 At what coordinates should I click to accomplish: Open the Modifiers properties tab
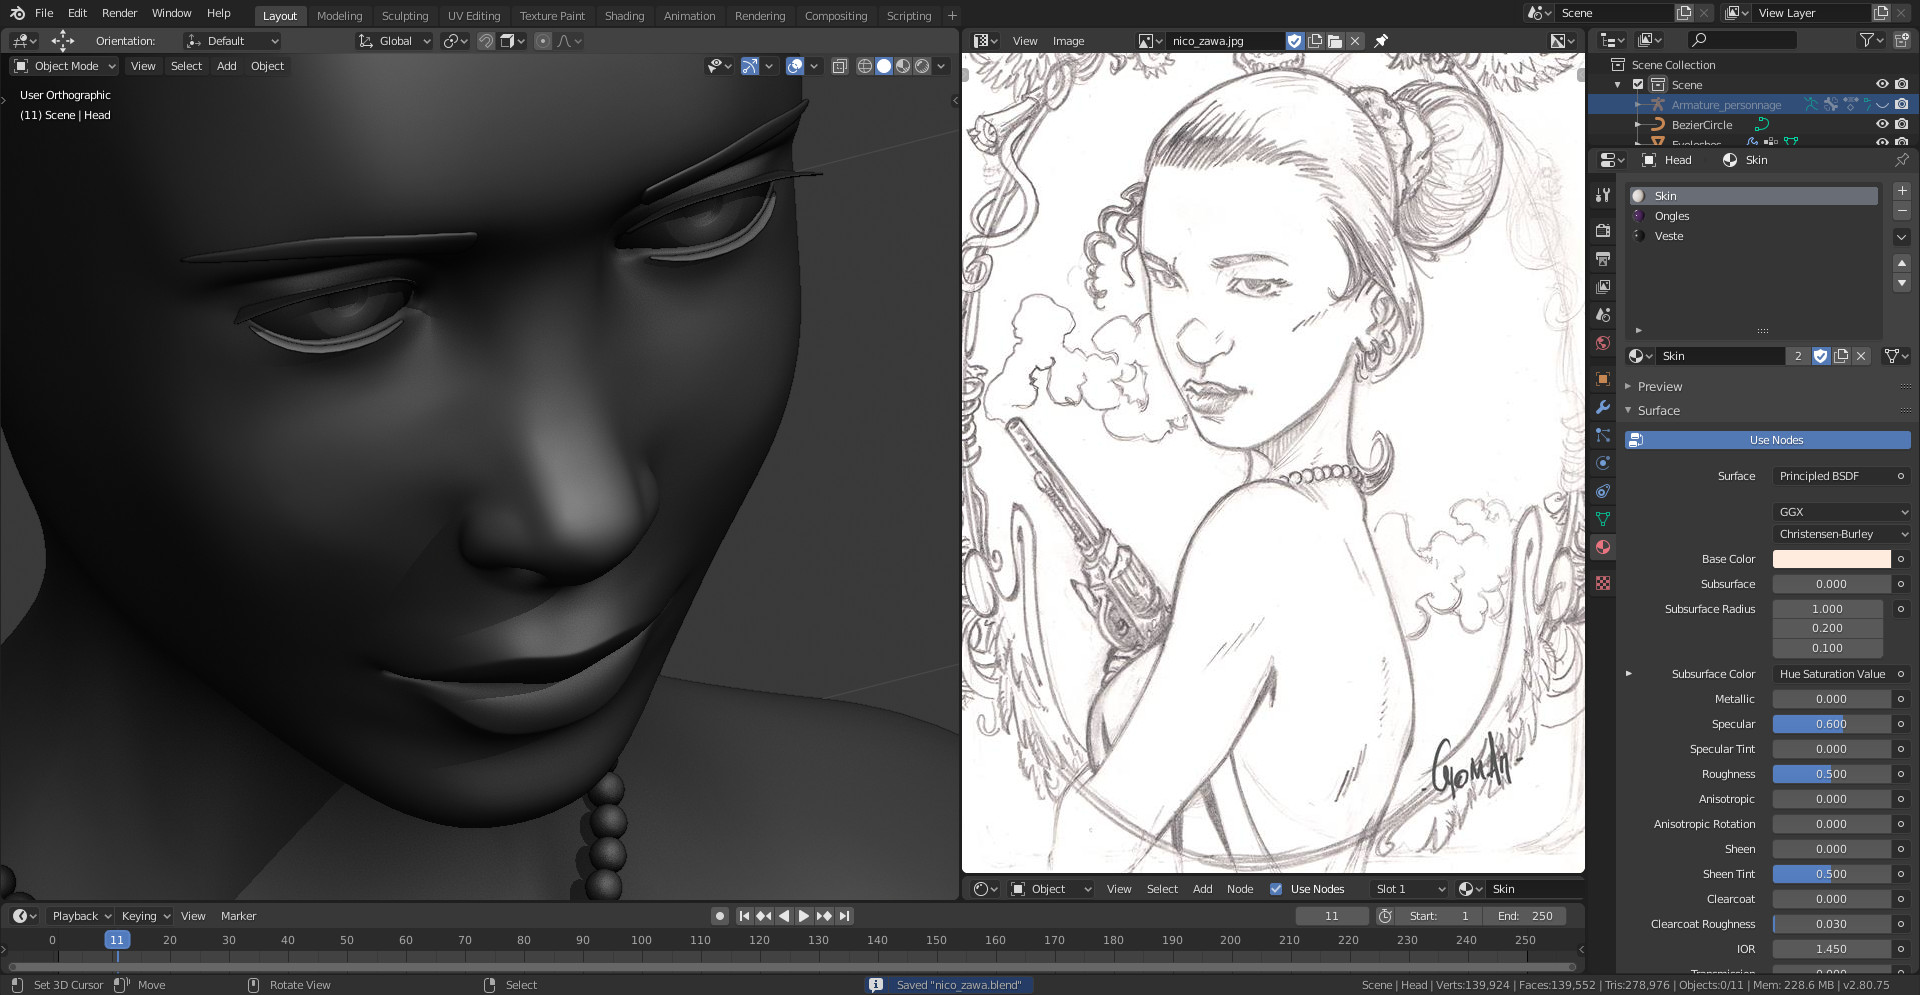(1603, 407)
